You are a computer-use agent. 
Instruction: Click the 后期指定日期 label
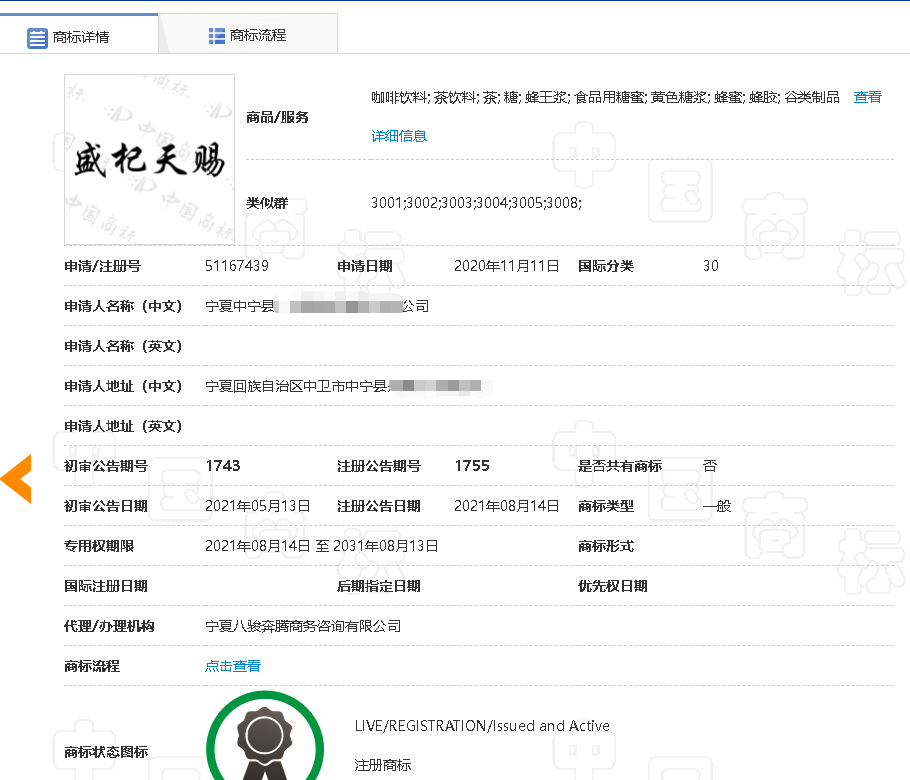pyautogui.click(x=378, y=586)
